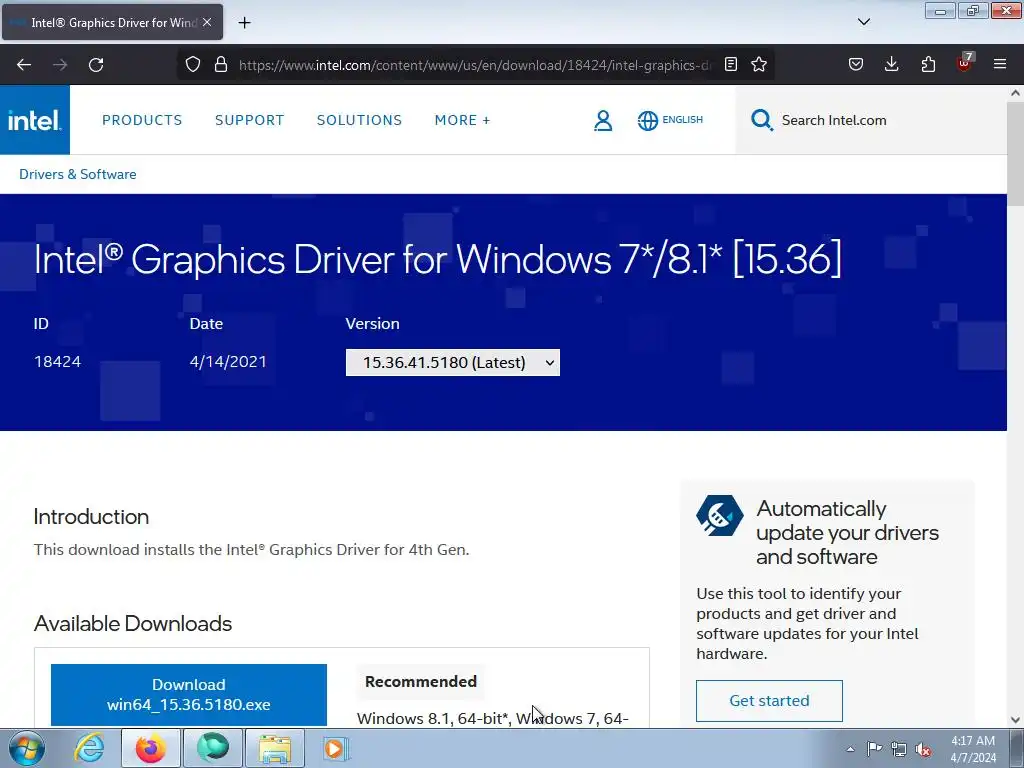Screen dimensions: 1024x768
Task: Open the network tray icon
Action: tap(899, 749)
